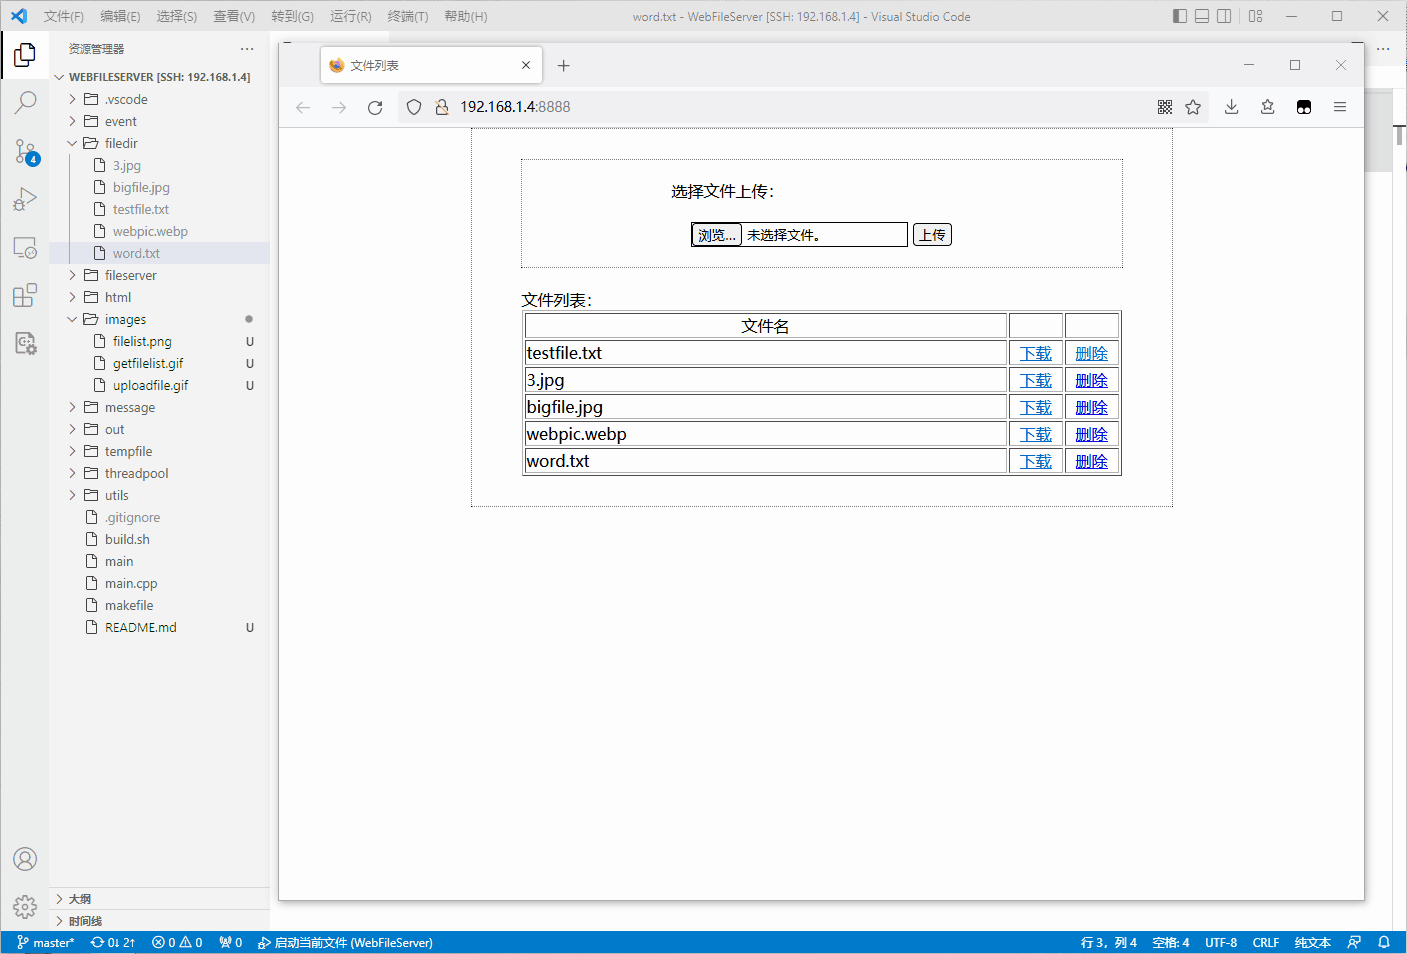1407x954 pixels.
Task: Open the Run and Debug view
Action: coord(25,199)
